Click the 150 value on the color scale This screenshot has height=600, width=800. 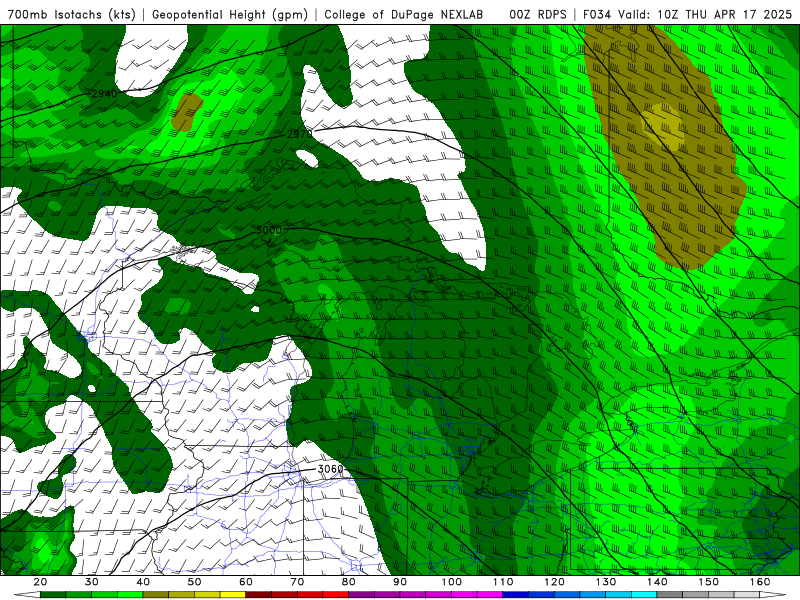(x=709, y=582)
